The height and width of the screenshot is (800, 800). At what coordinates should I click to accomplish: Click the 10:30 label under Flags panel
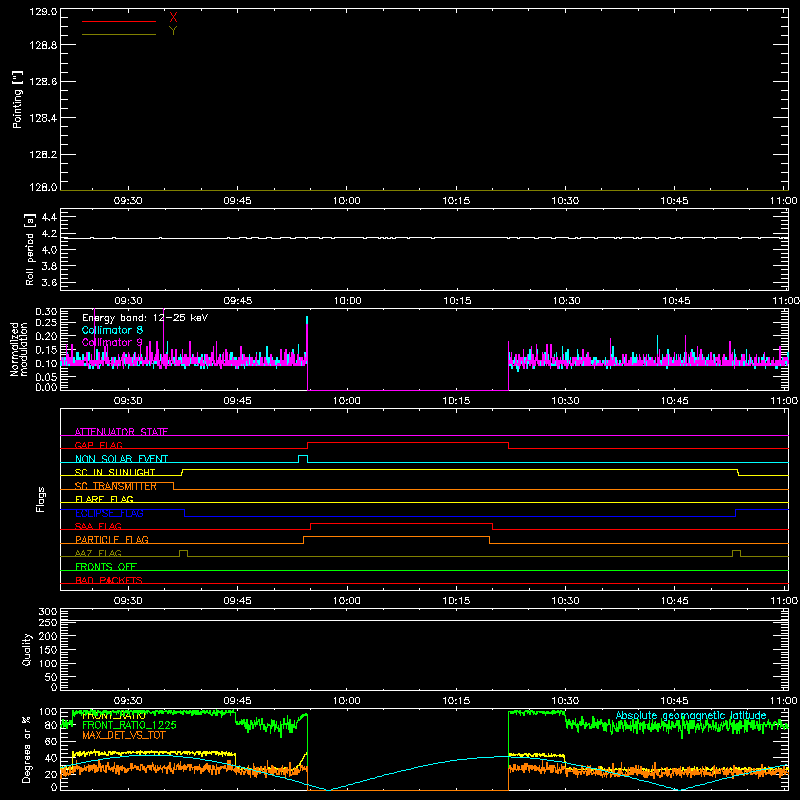[565, 601]
